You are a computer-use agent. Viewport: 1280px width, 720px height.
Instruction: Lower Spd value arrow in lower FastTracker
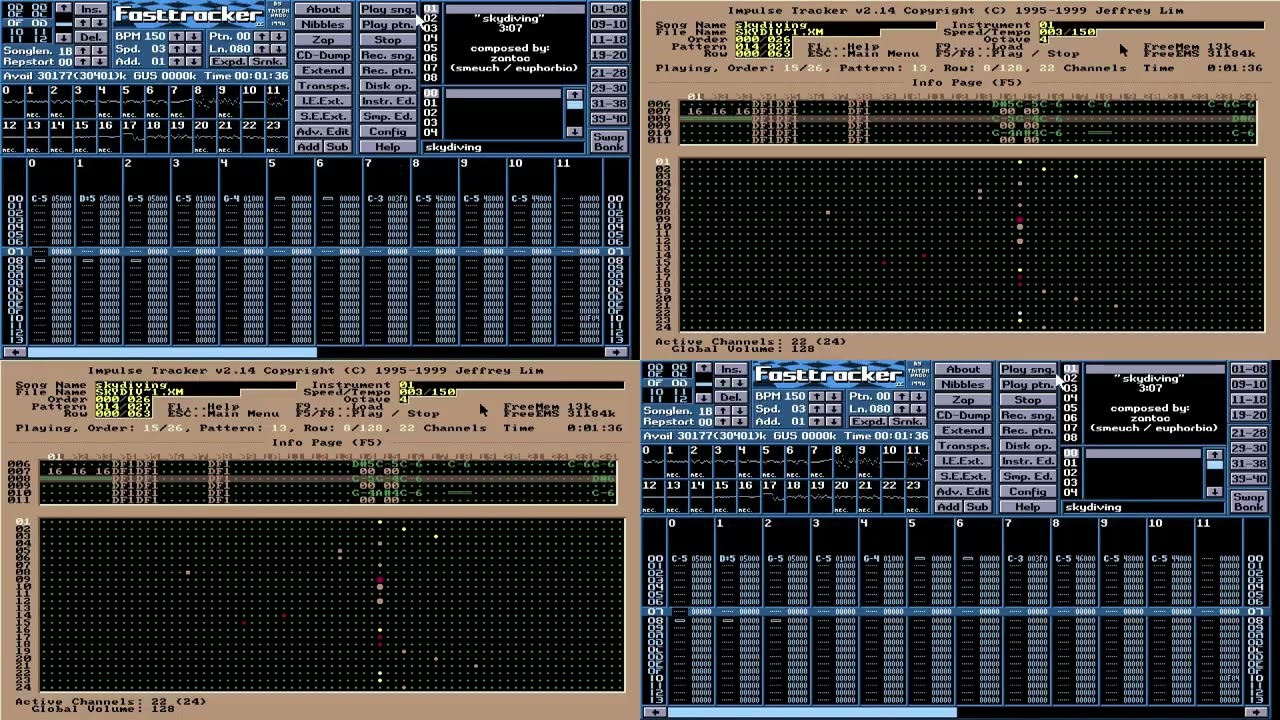click(833, 409)
